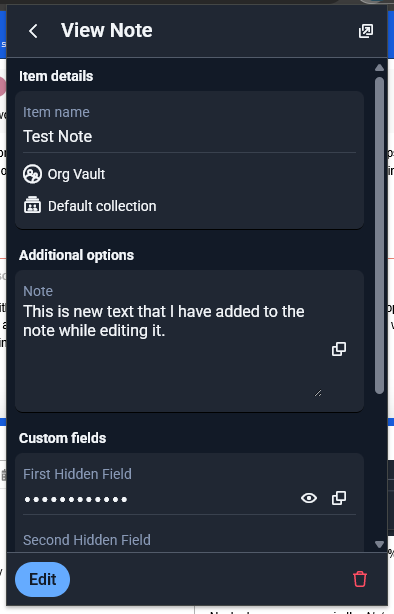Image resolution: width=394 pixels, height=614 pixels.
Task: Click the Second Hidden Field label
Action: (x=87, y=540)
